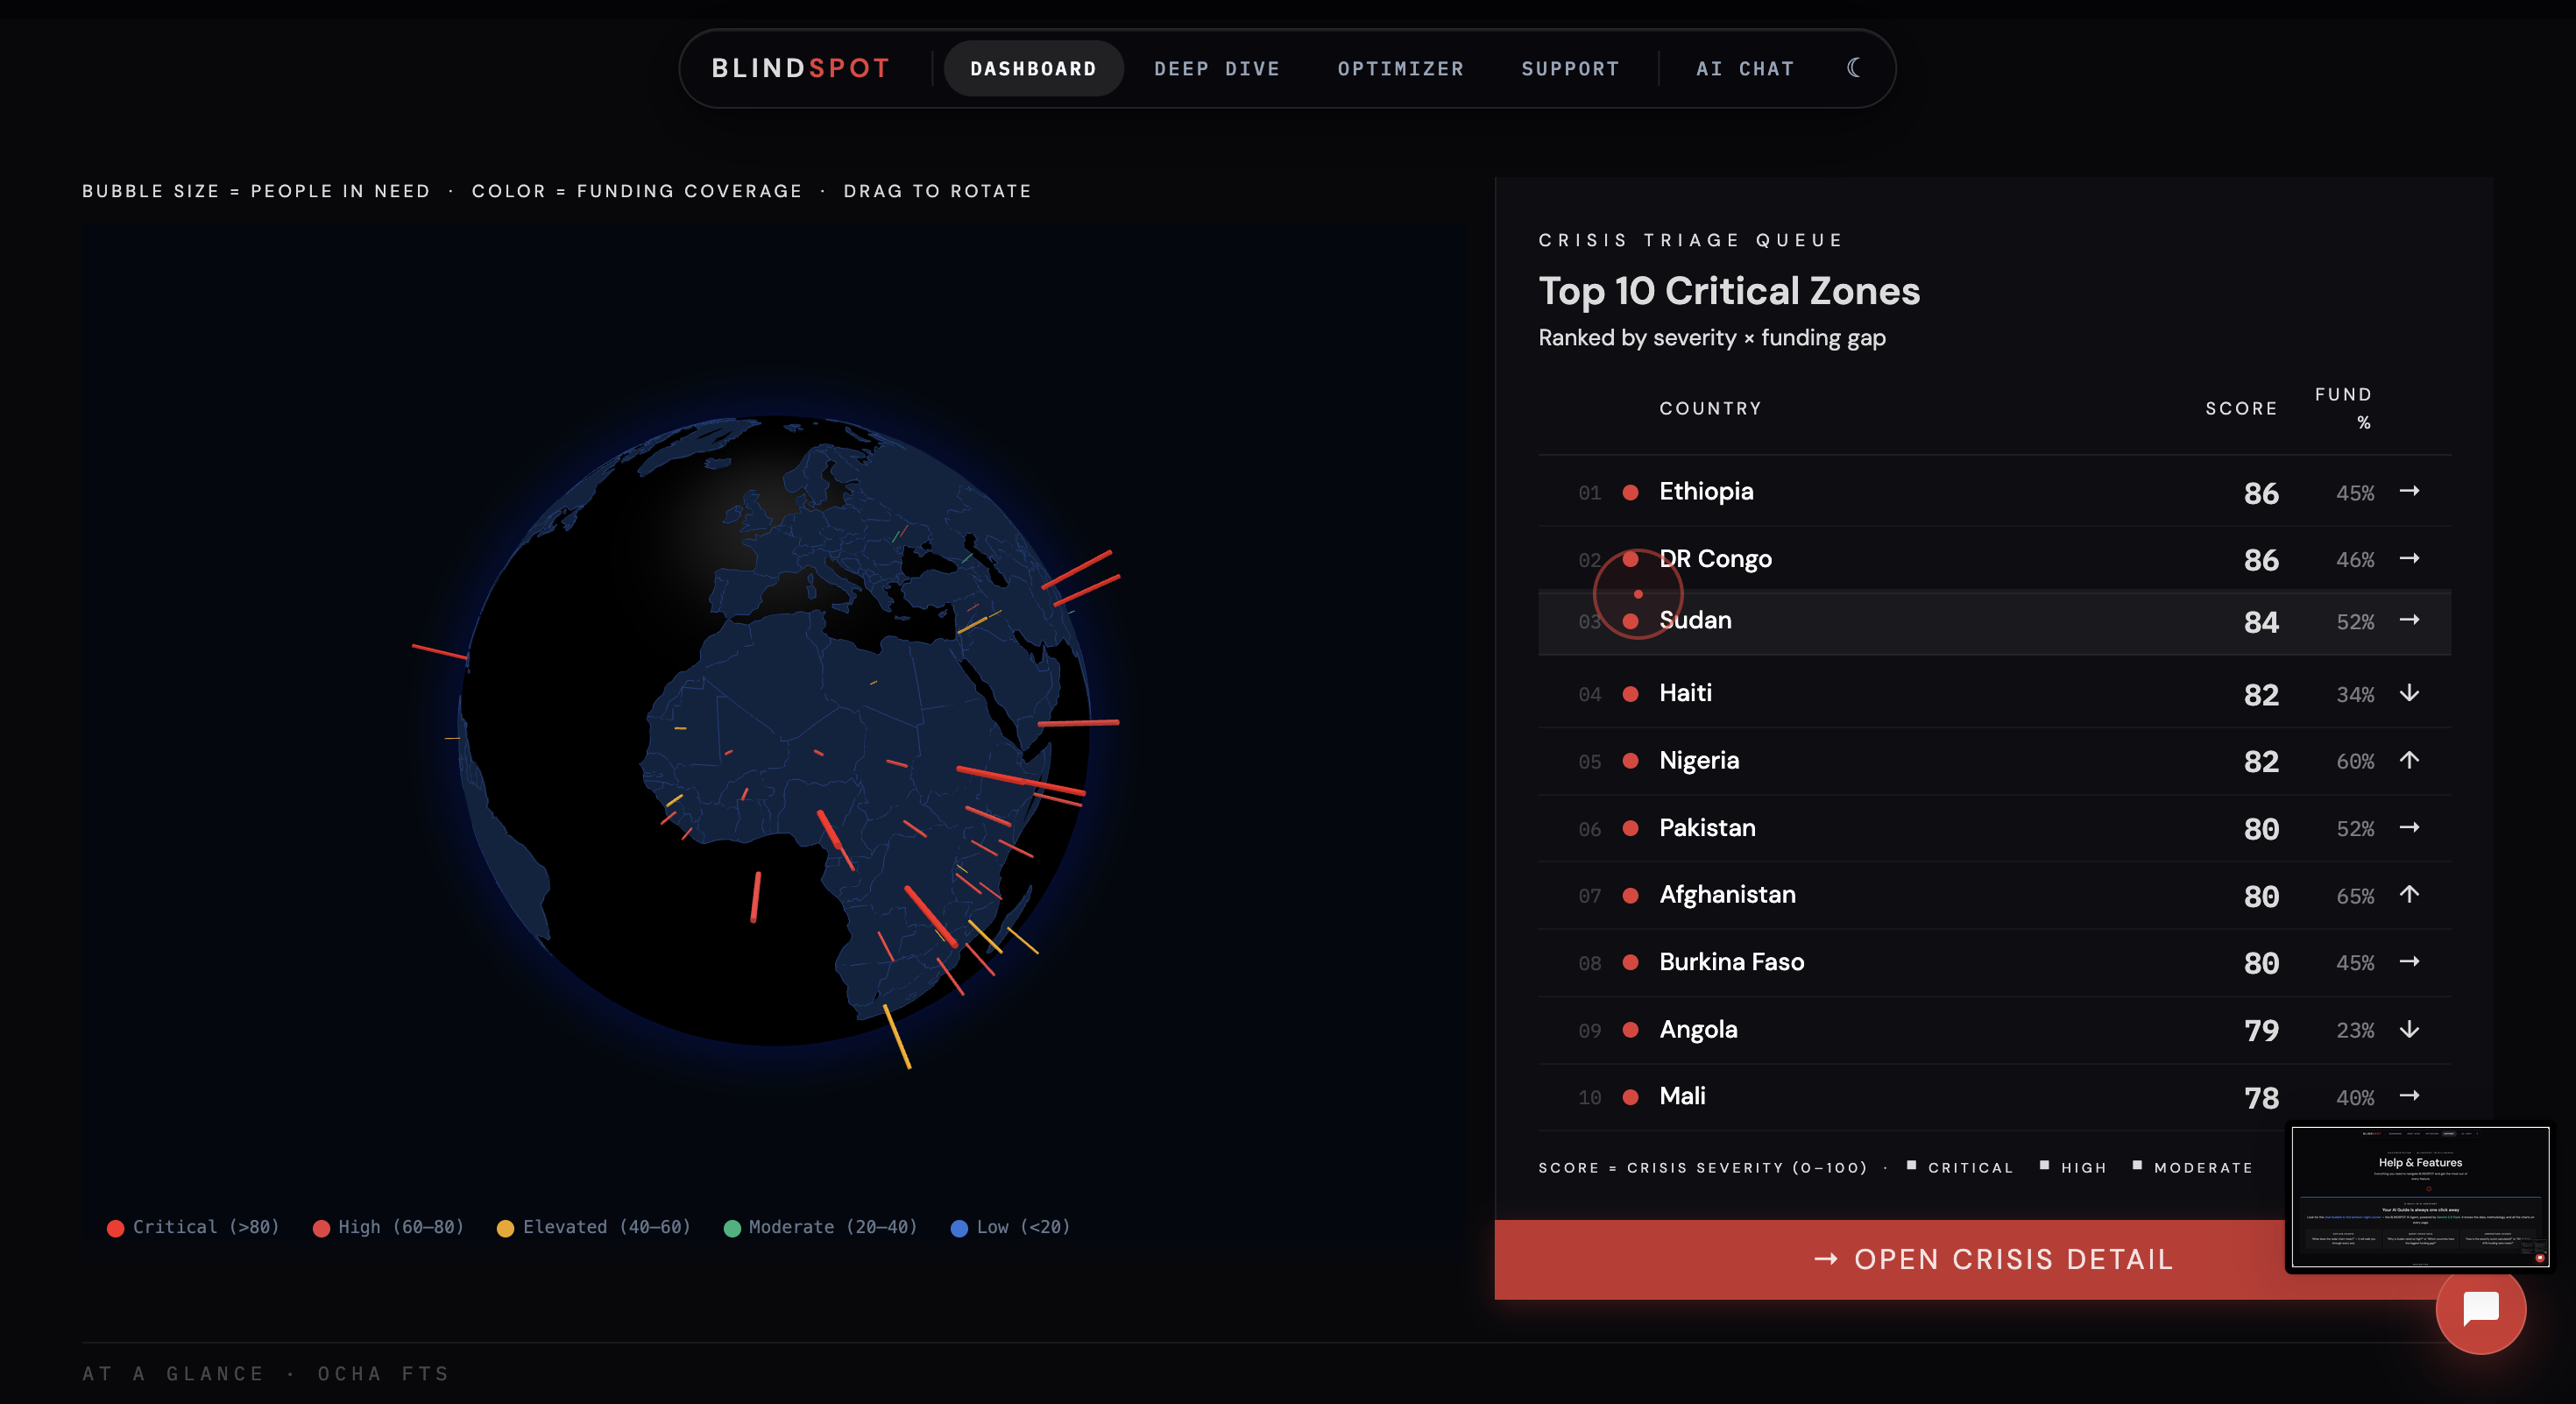The image size is (2576, 1404).
Task: Select the Dashboard tab
Action: coord(1033,69)
